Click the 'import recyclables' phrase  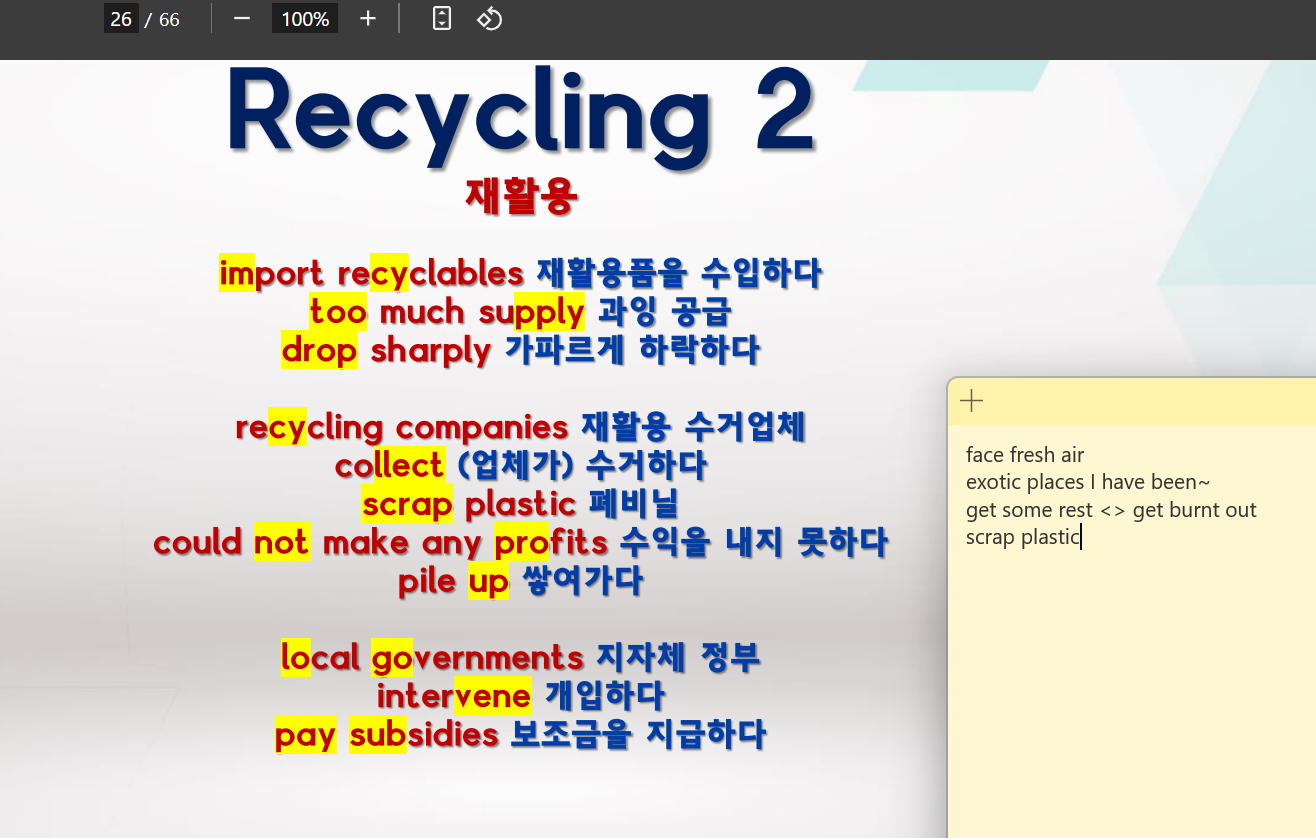372,273
